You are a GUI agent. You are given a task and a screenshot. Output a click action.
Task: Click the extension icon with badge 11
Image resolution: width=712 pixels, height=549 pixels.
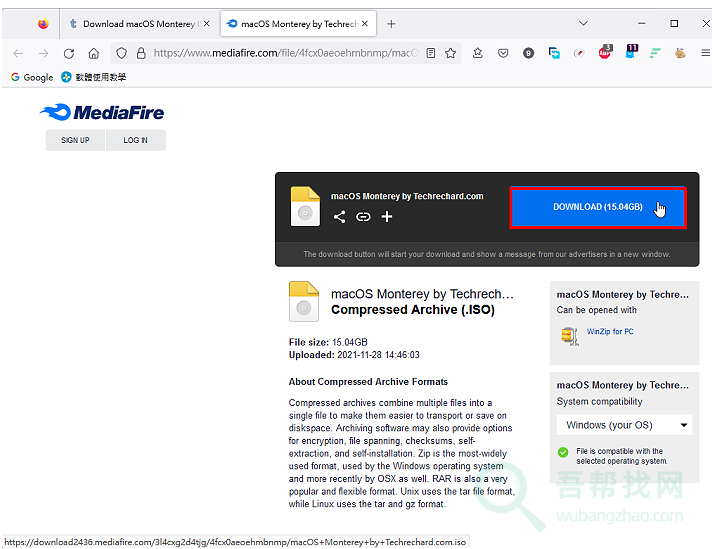click(x=631, y=52)
